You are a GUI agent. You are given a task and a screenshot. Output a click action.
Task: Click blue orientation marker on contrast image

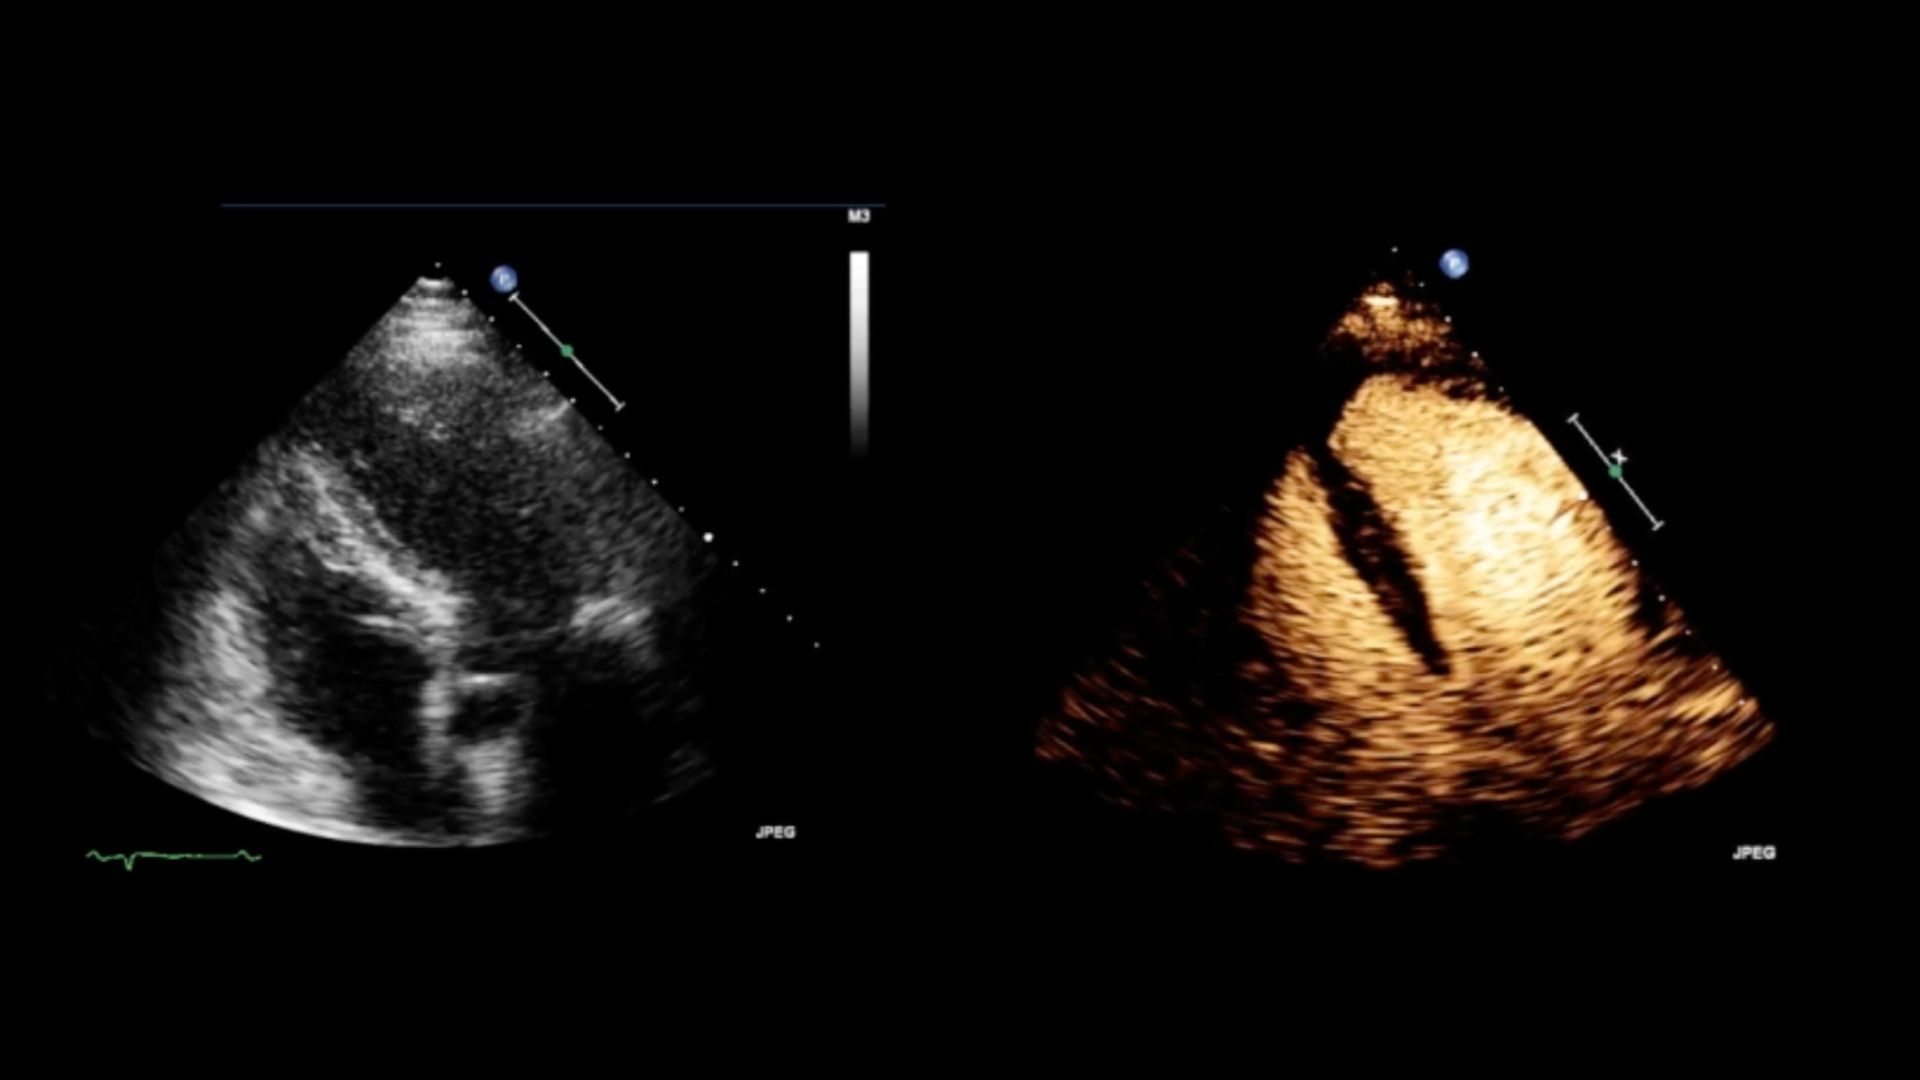click(x=1453, y=264)
